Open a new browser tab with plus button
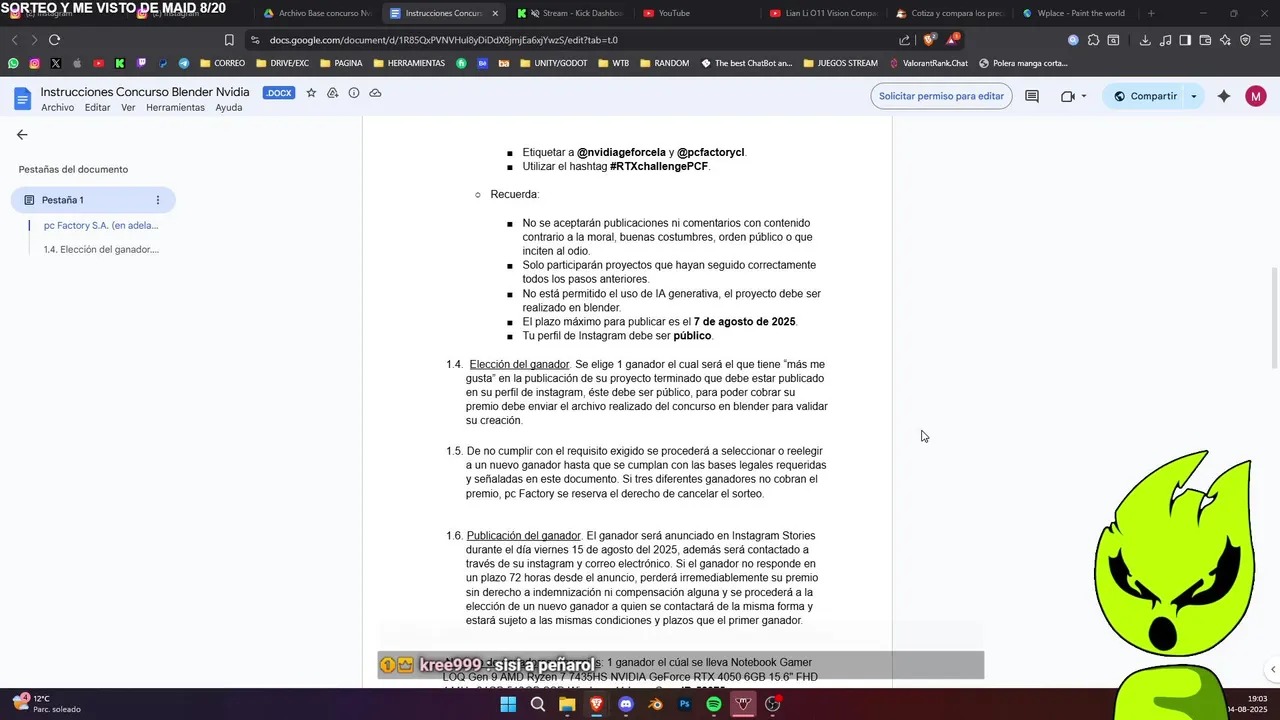 pyautogui.click(x=1151, y=13)
